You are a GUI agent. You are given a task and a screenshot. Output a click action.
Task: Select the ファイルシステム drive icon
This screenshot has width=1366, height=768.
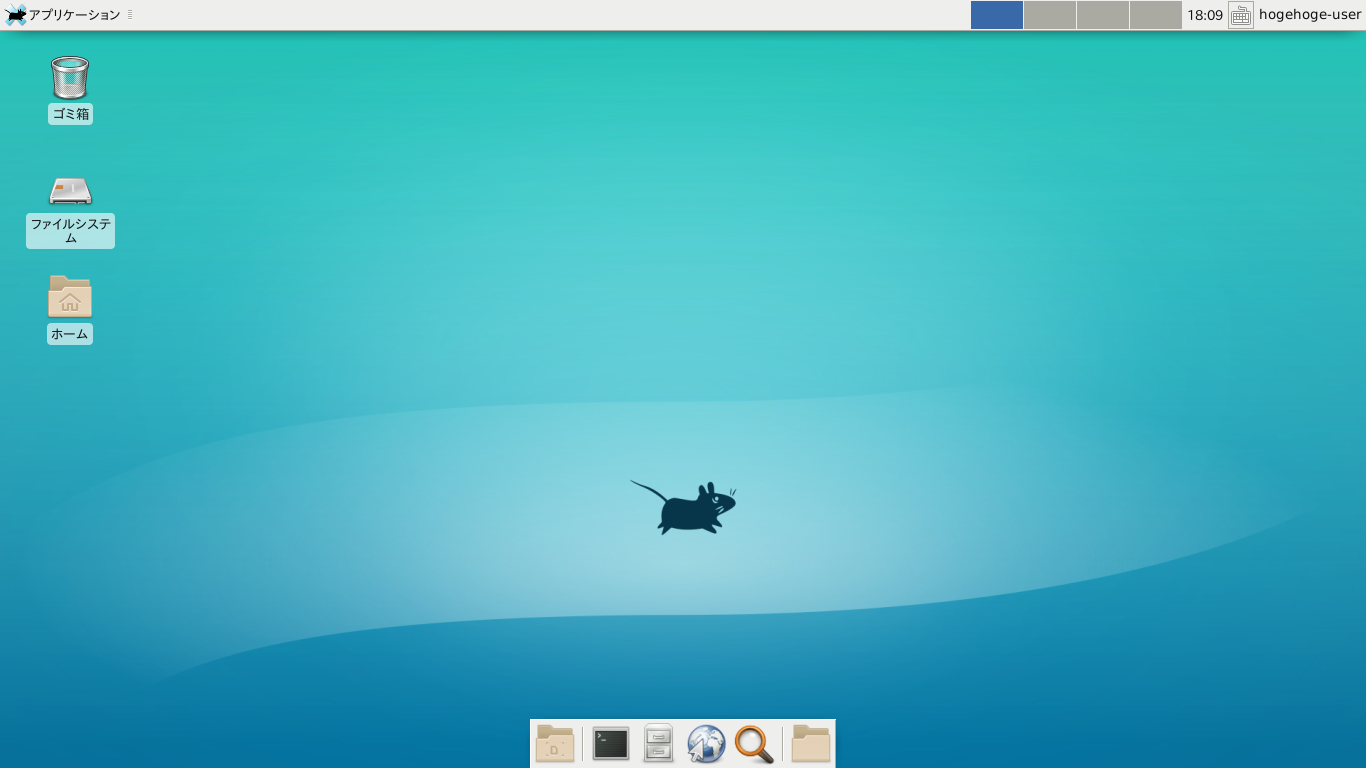point(70,190)
